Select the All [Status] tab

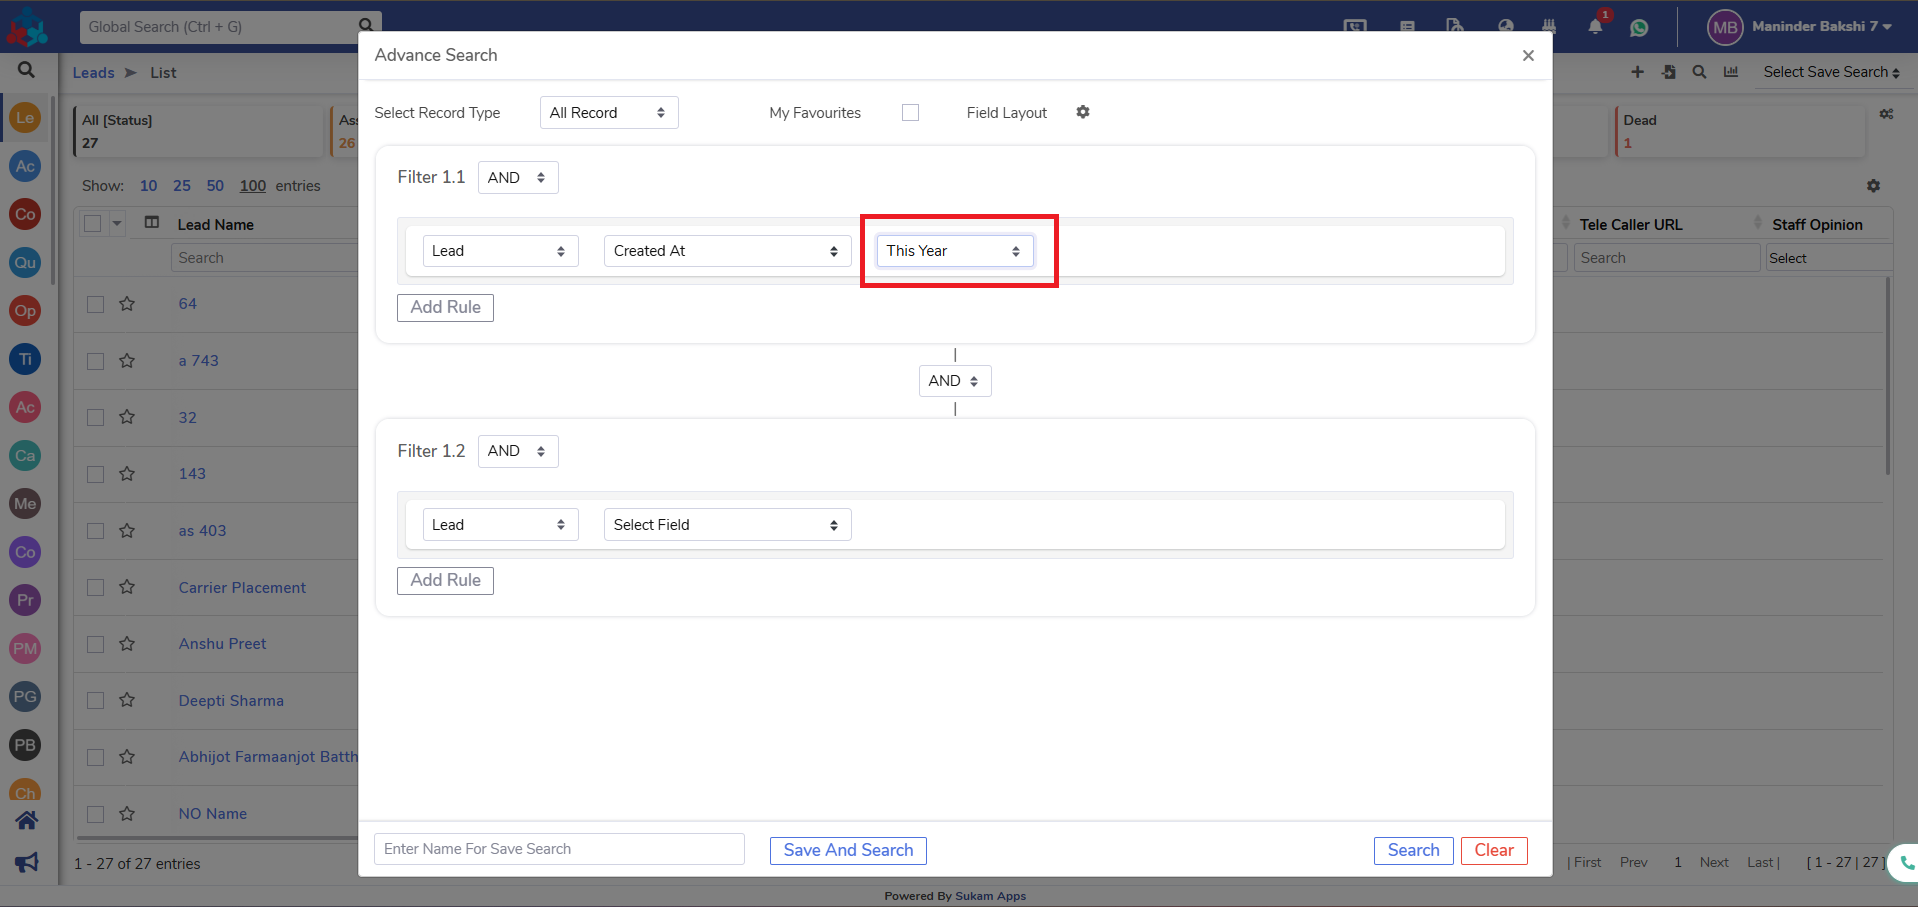click(x=200, y=131)
